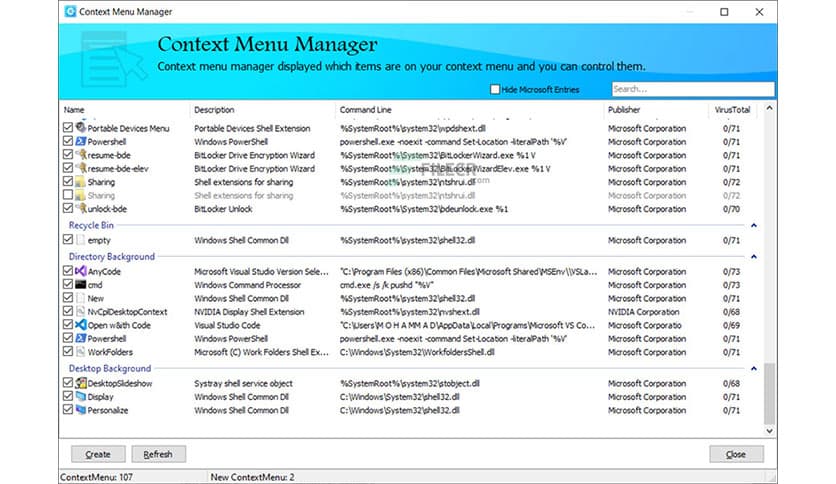Uncheck the Portable Devices Menu checkbox
The height and width of the screenshot is (484, 836).
tap(68, 127)
